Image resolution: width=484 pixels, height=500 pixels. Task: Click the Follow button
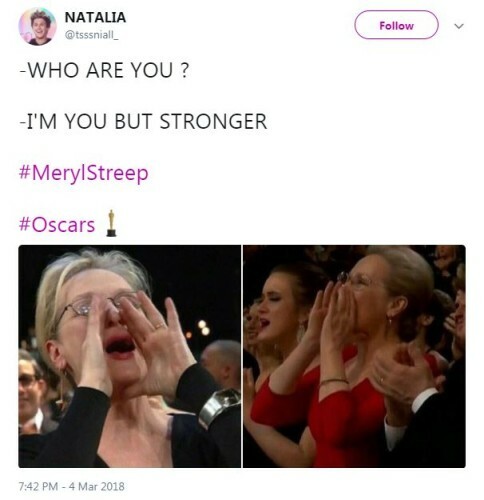point(396,25)
